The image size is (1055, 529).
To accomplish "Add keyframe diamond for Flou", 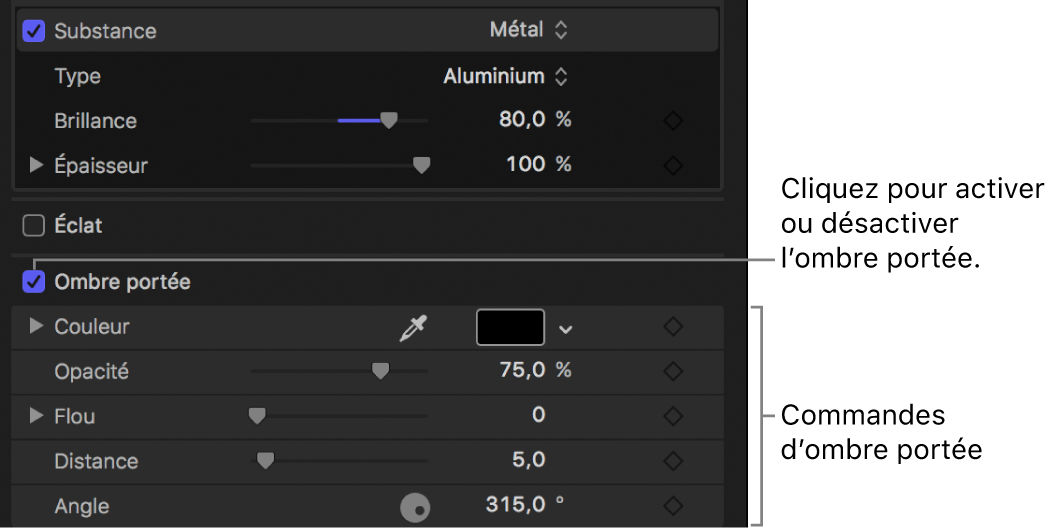I will [x=673, y=417].
